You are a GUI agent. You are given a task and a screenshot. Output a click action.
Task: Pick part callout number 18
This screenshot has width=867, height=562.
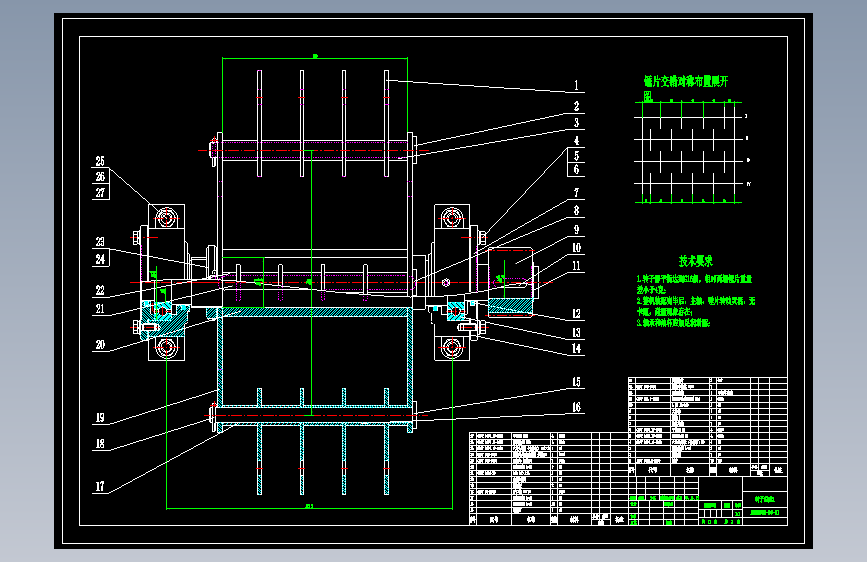100,444
